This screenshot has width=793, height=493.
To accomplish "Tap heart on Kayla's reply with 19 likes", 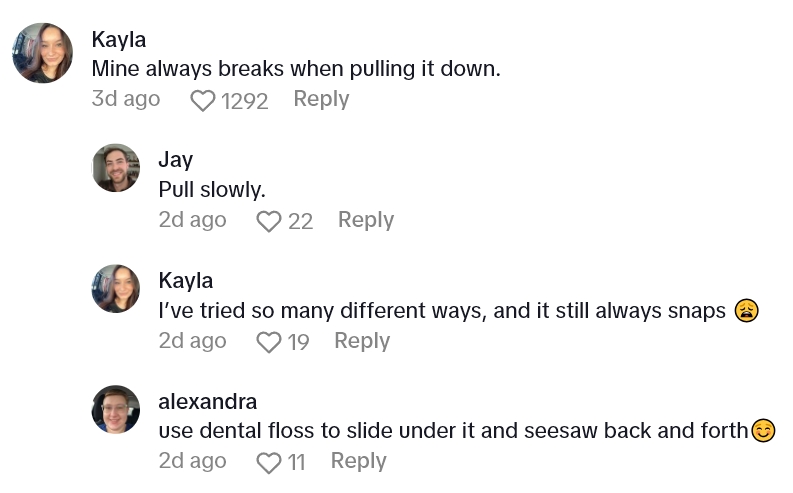I will click(269, 342).
